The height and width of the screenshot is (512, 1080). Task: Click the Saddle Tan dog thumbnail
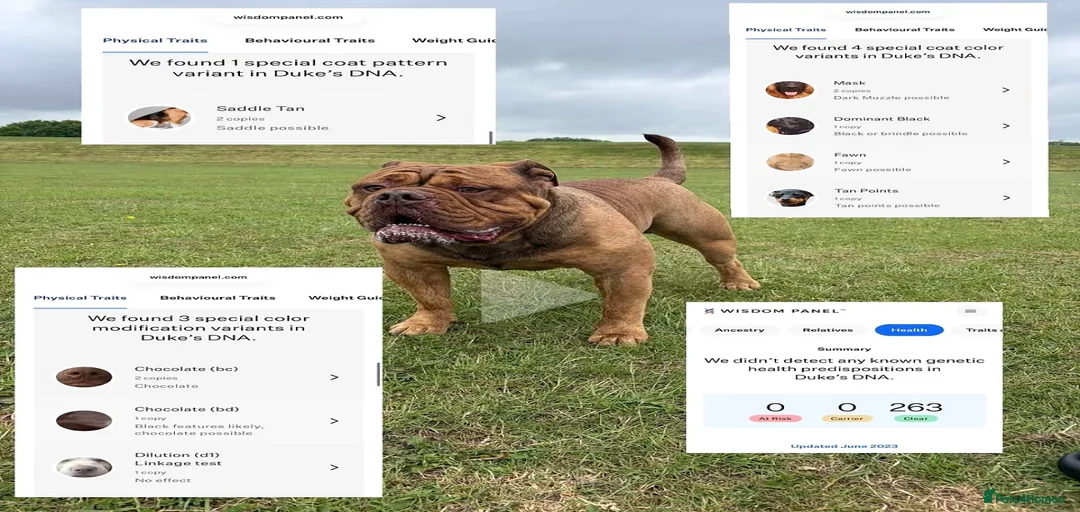[159, 117]
